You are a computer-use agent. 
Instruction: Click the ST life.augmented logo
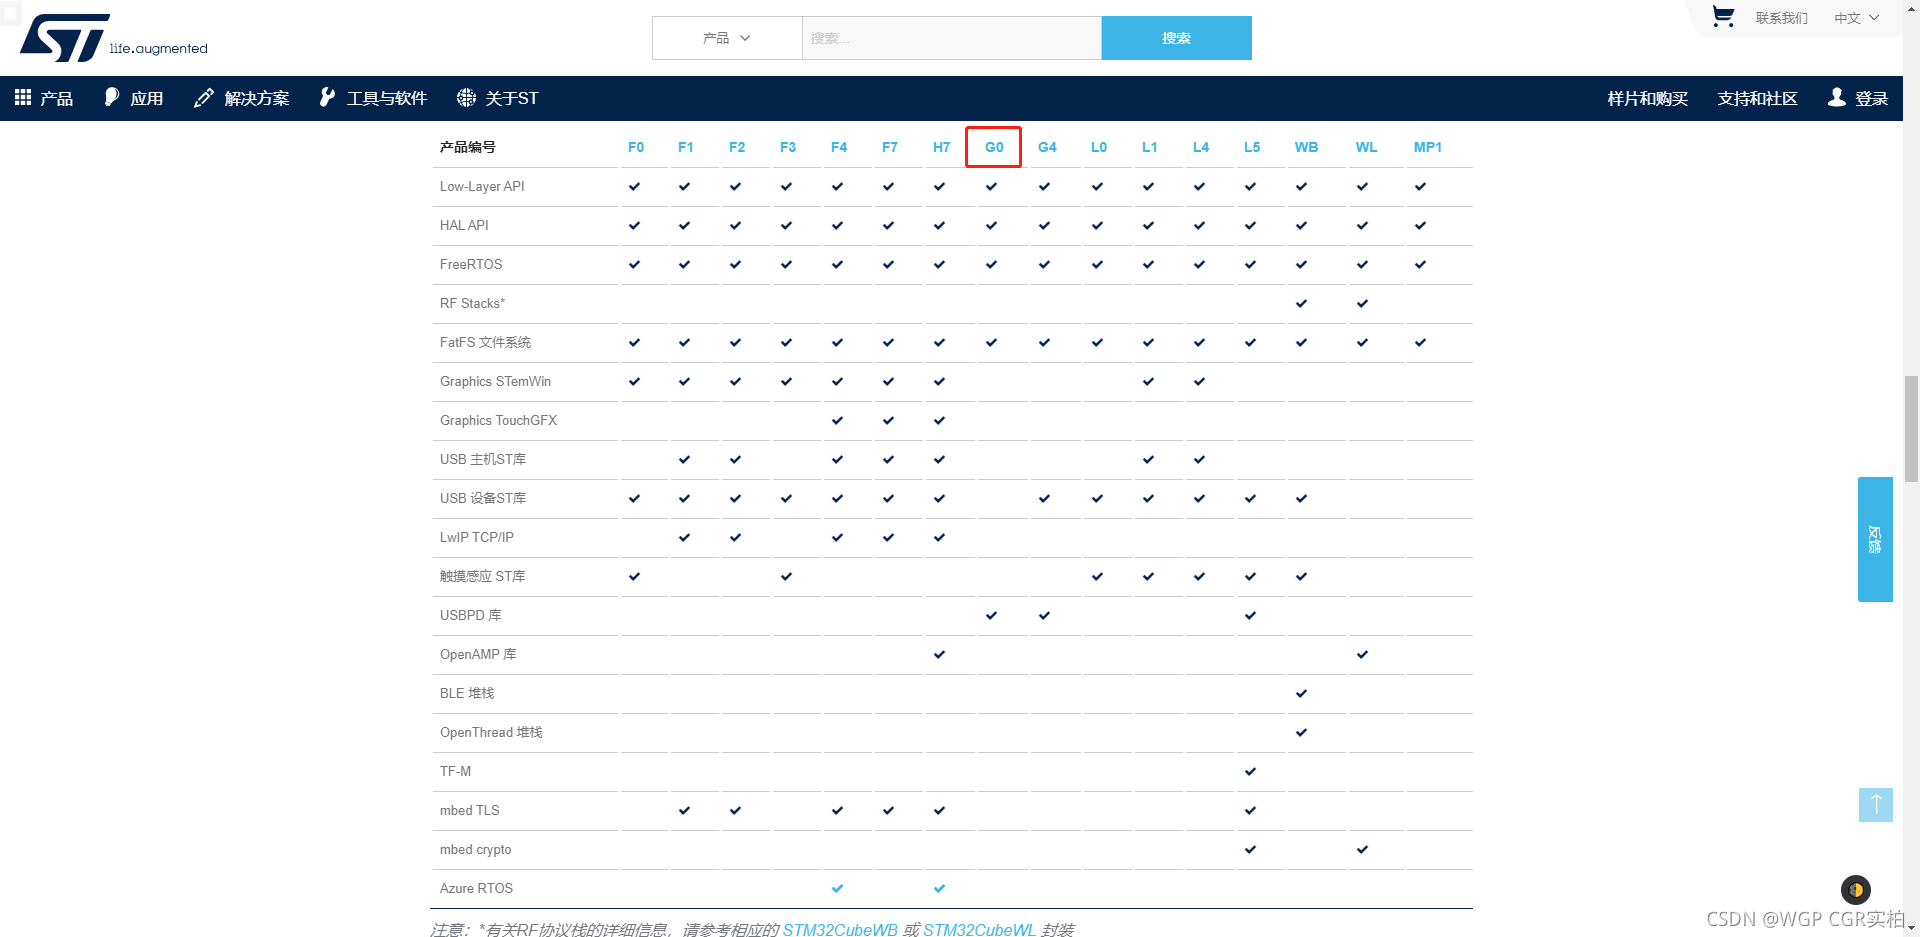click(x=114, y=38)
